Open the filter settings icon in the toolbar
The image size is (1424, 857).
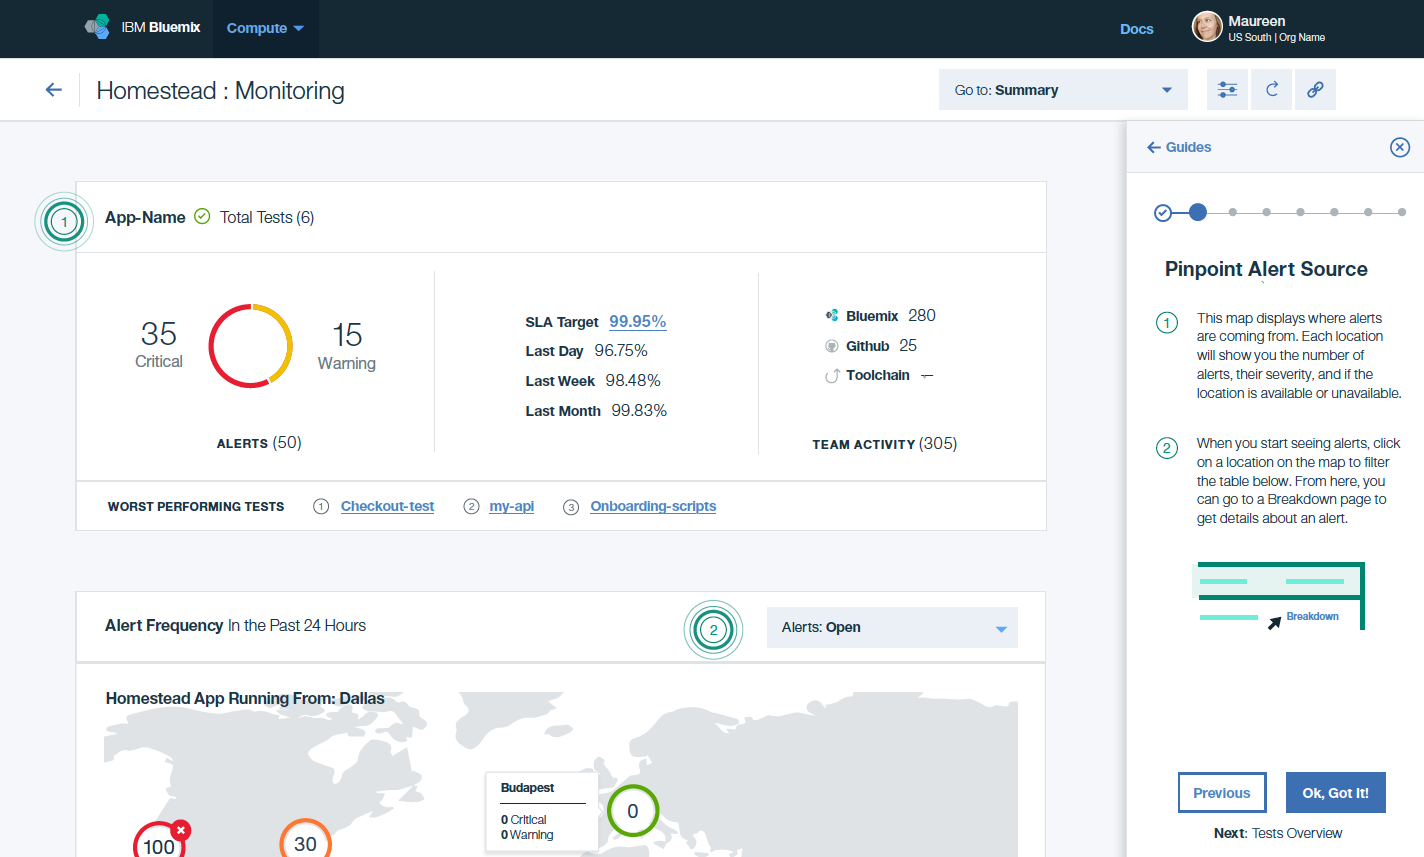tap(1227, 89)
